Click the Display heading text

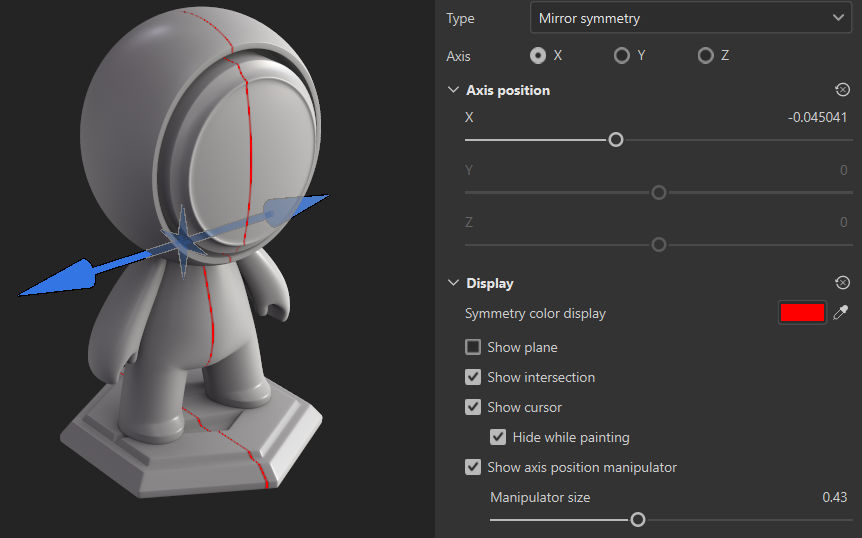[x=490, y=283]
